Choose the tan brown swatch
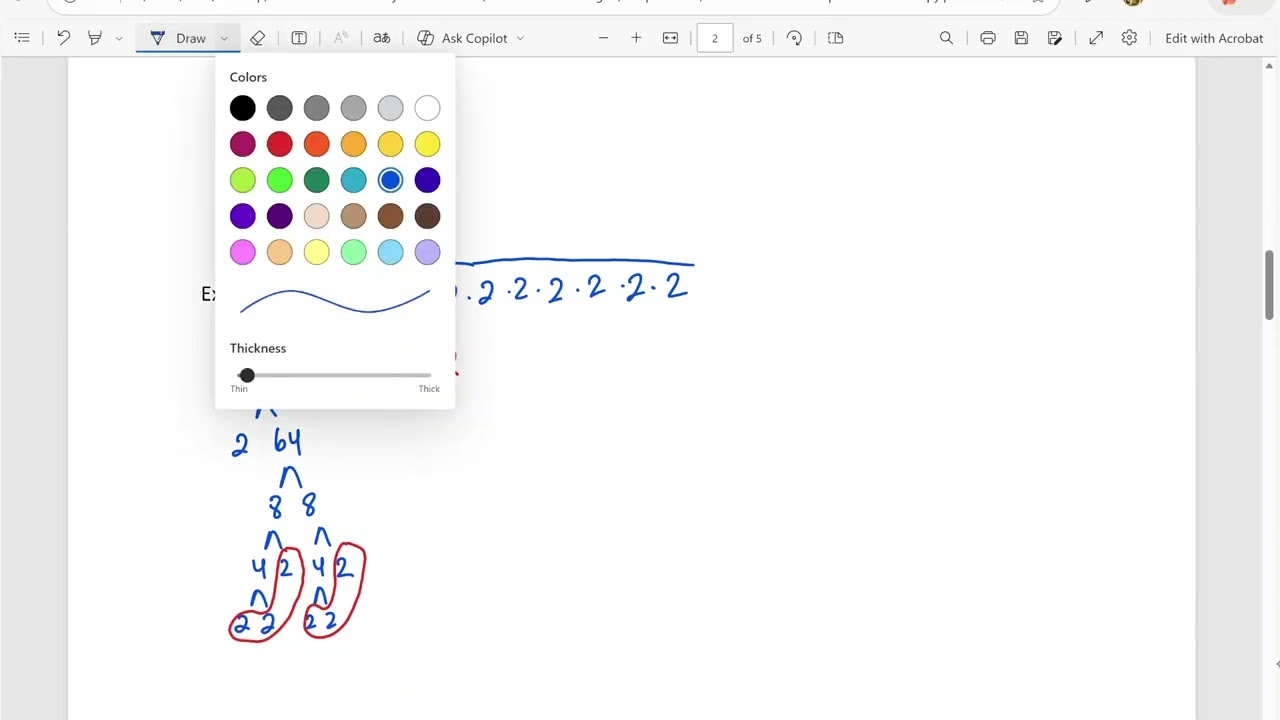This screenshot has width=1280, height=720. [353, 216]
